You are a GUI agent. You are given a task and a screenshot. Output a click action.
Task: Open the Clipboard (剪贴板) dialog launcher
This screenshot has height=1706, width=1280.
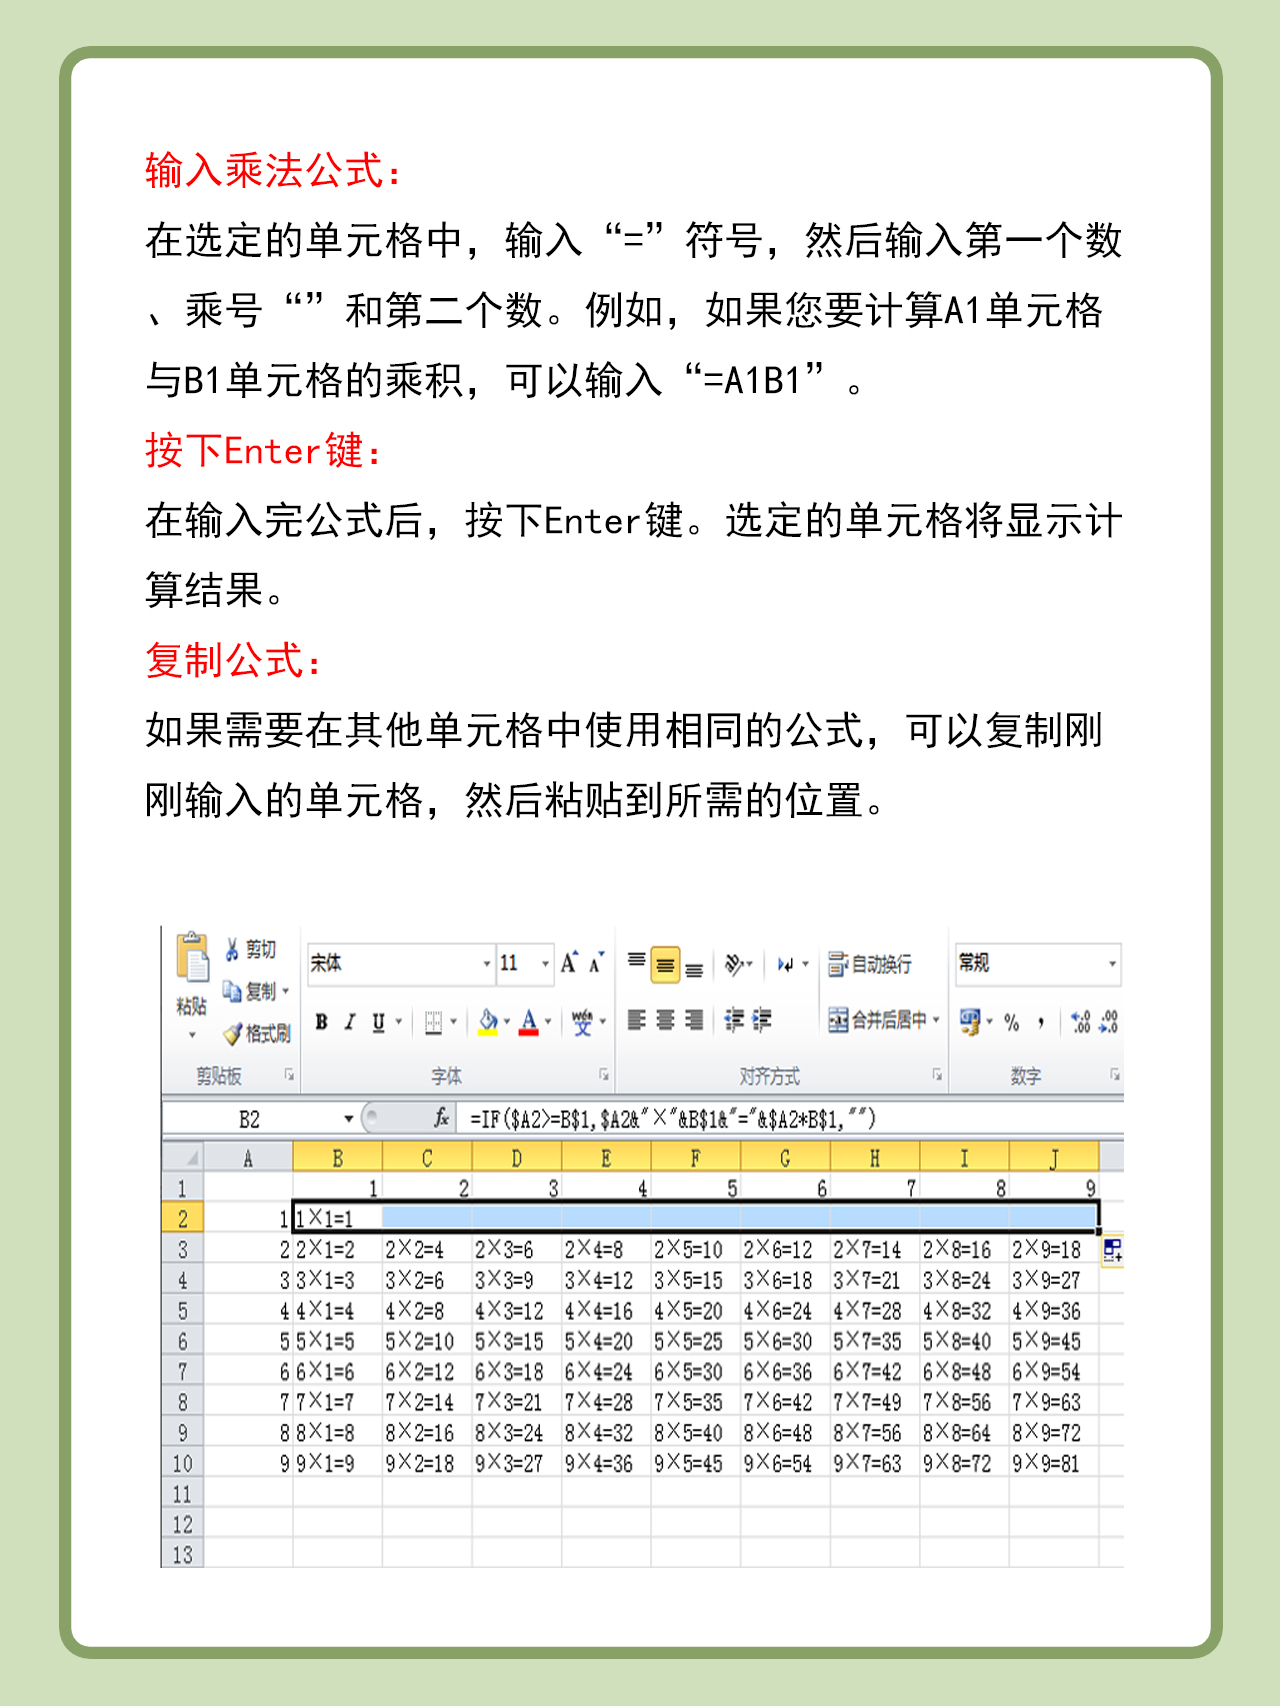288,1075
